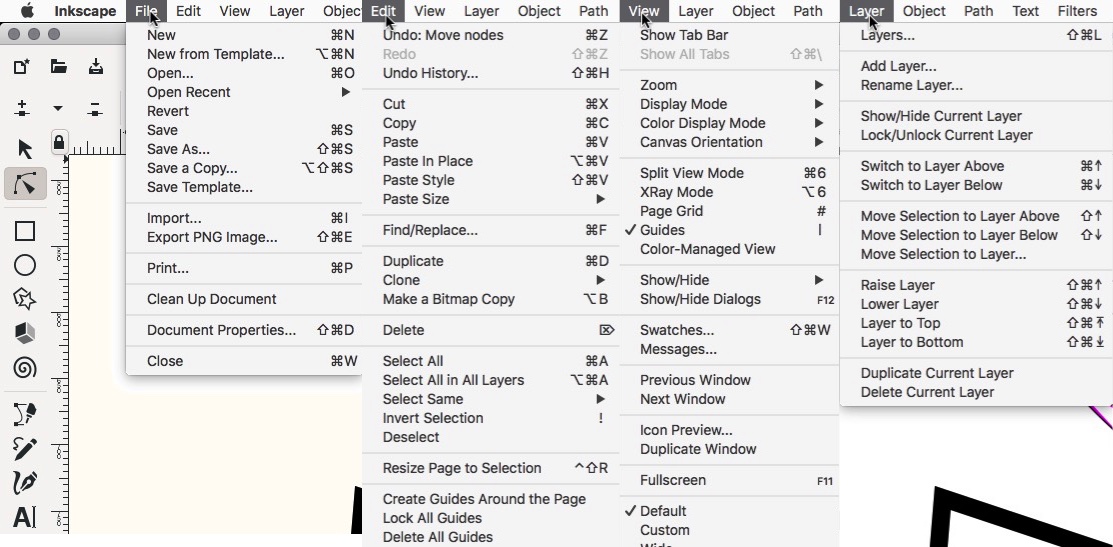Select the Bezier curve pen tool
Viewport: 1113px width, 547px height.
pos(25,414)
